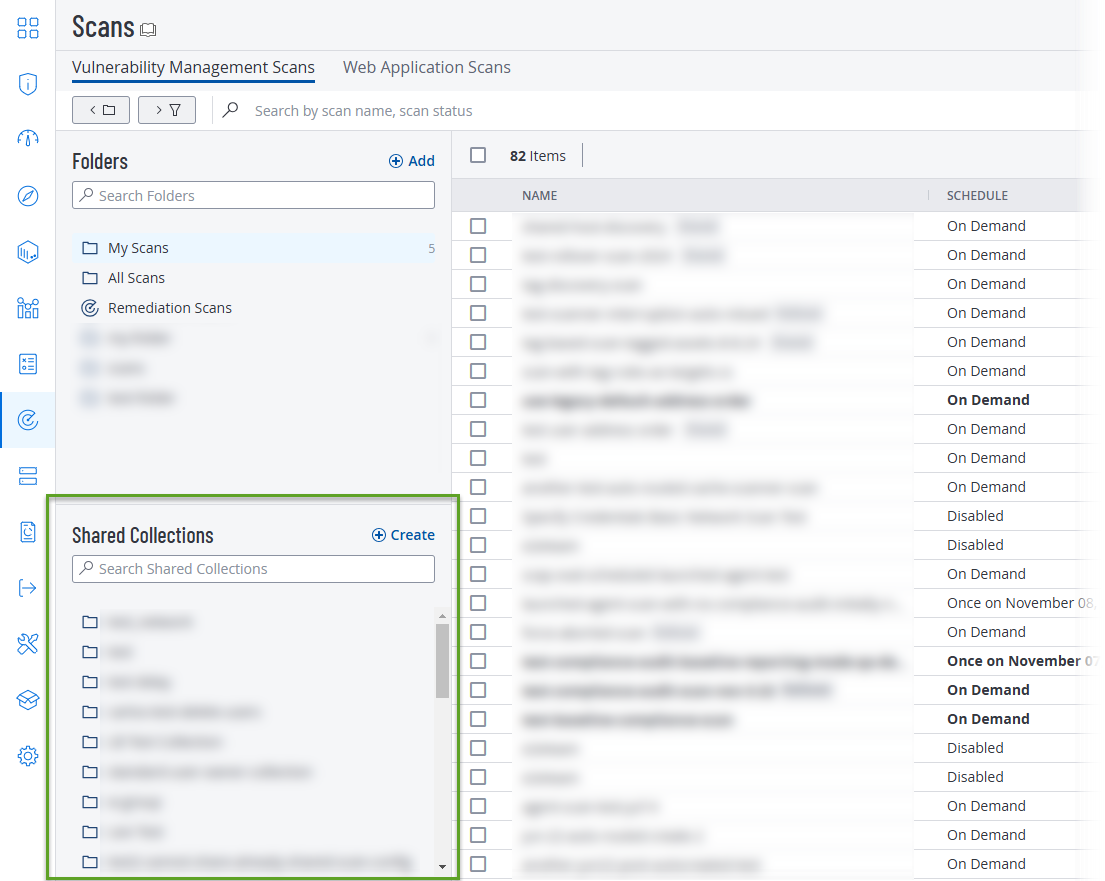The width and height of the screenshot is (1105, 881).
Task: Expand the filter panel button
Action: [x=167, y=110]
